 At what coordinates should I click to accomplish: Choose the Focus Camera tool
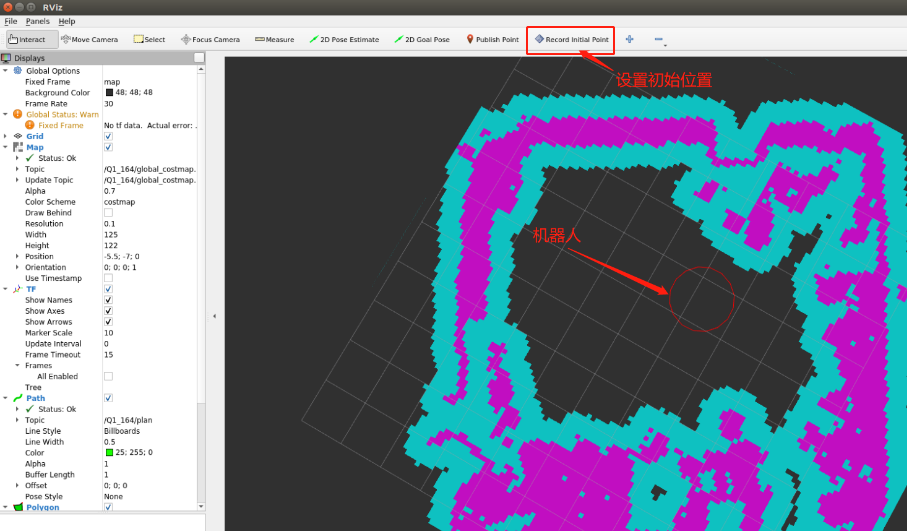pos(210,39)
